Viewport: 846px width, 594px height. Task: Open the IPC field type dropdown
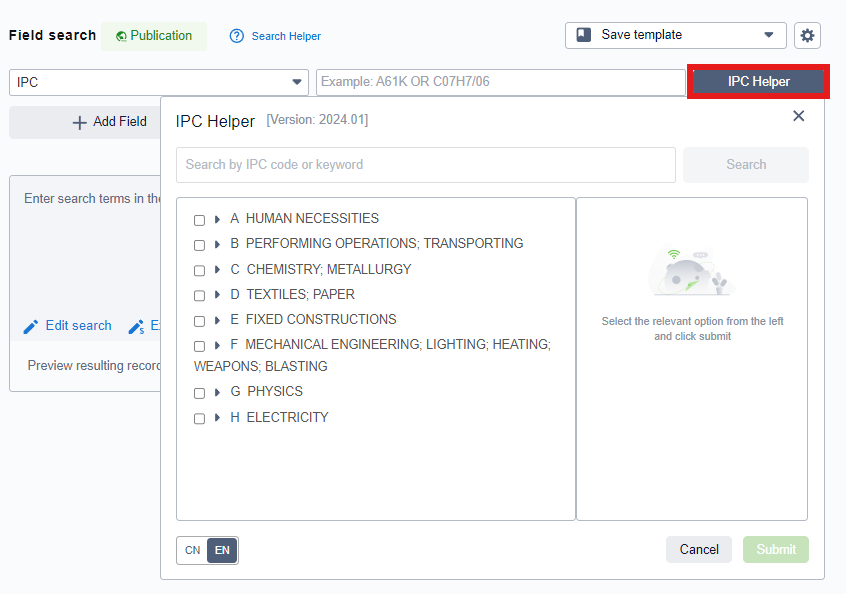[297, 82]
